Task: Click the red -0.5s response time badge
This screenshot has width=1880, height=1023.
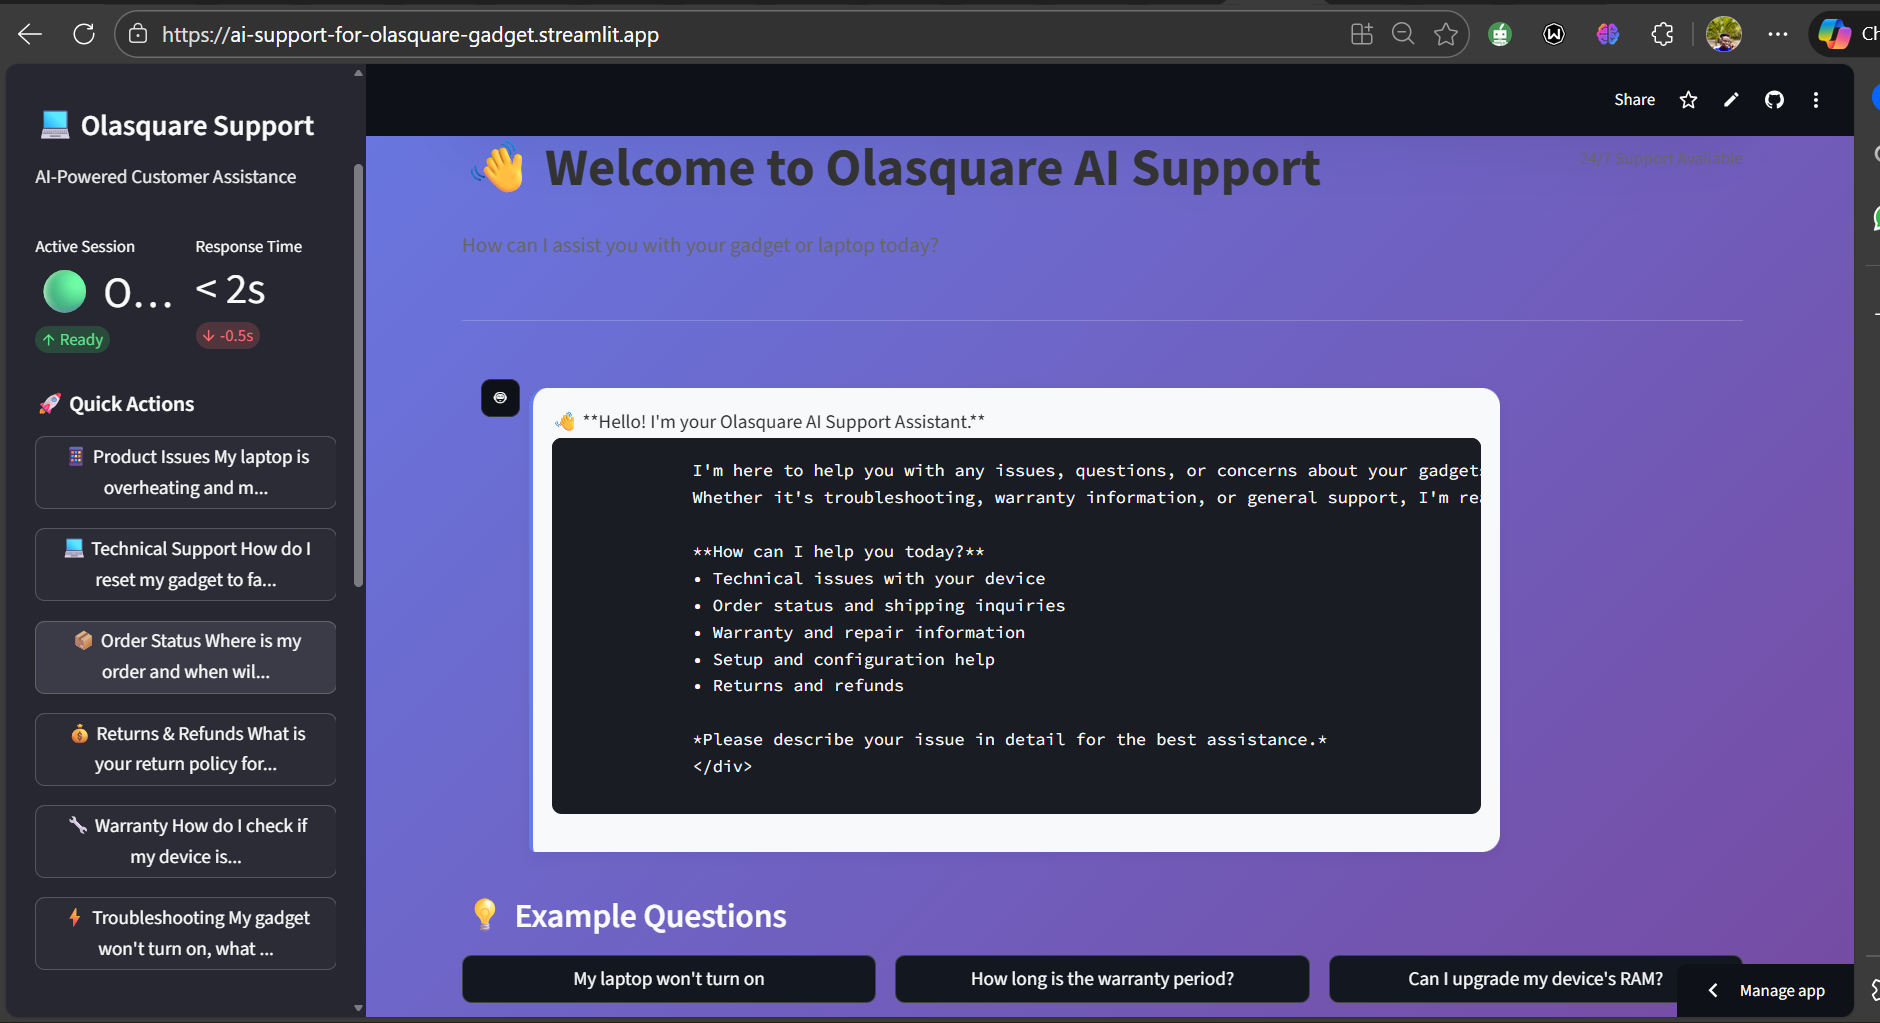Action: click(227, 335)
